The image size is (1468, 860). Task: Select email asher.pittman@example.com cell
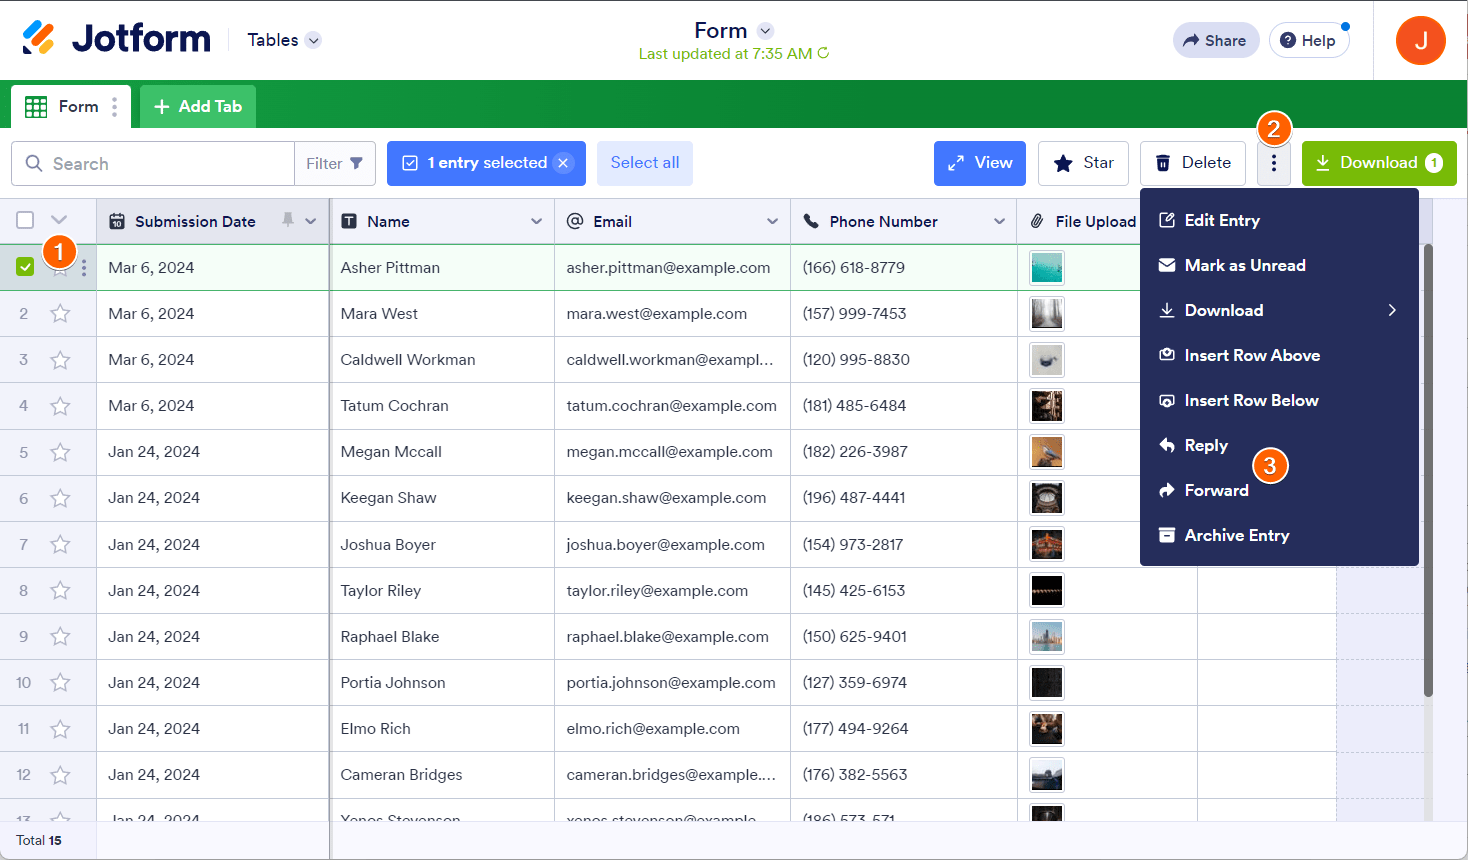point(672,268)
